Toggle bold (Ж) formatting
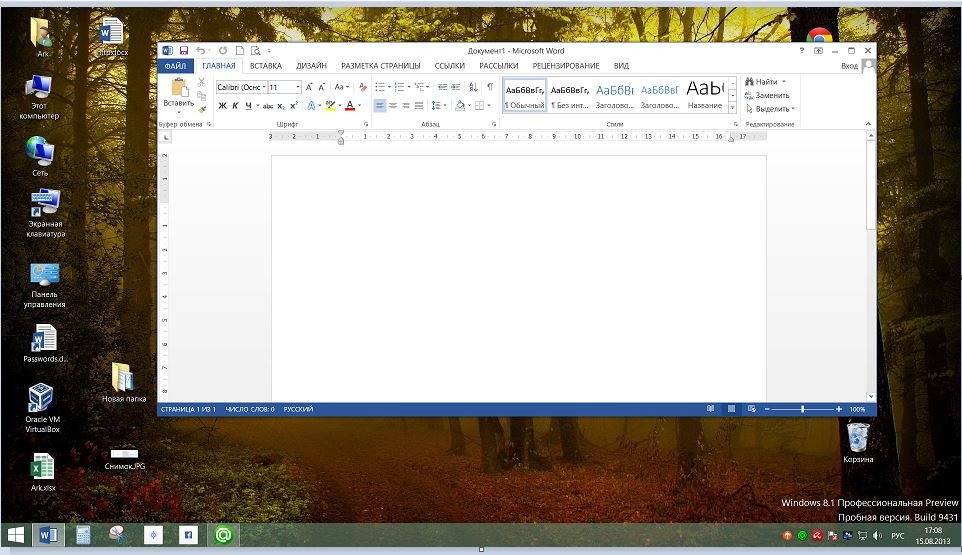962x555 pixels. click(222, 105)
